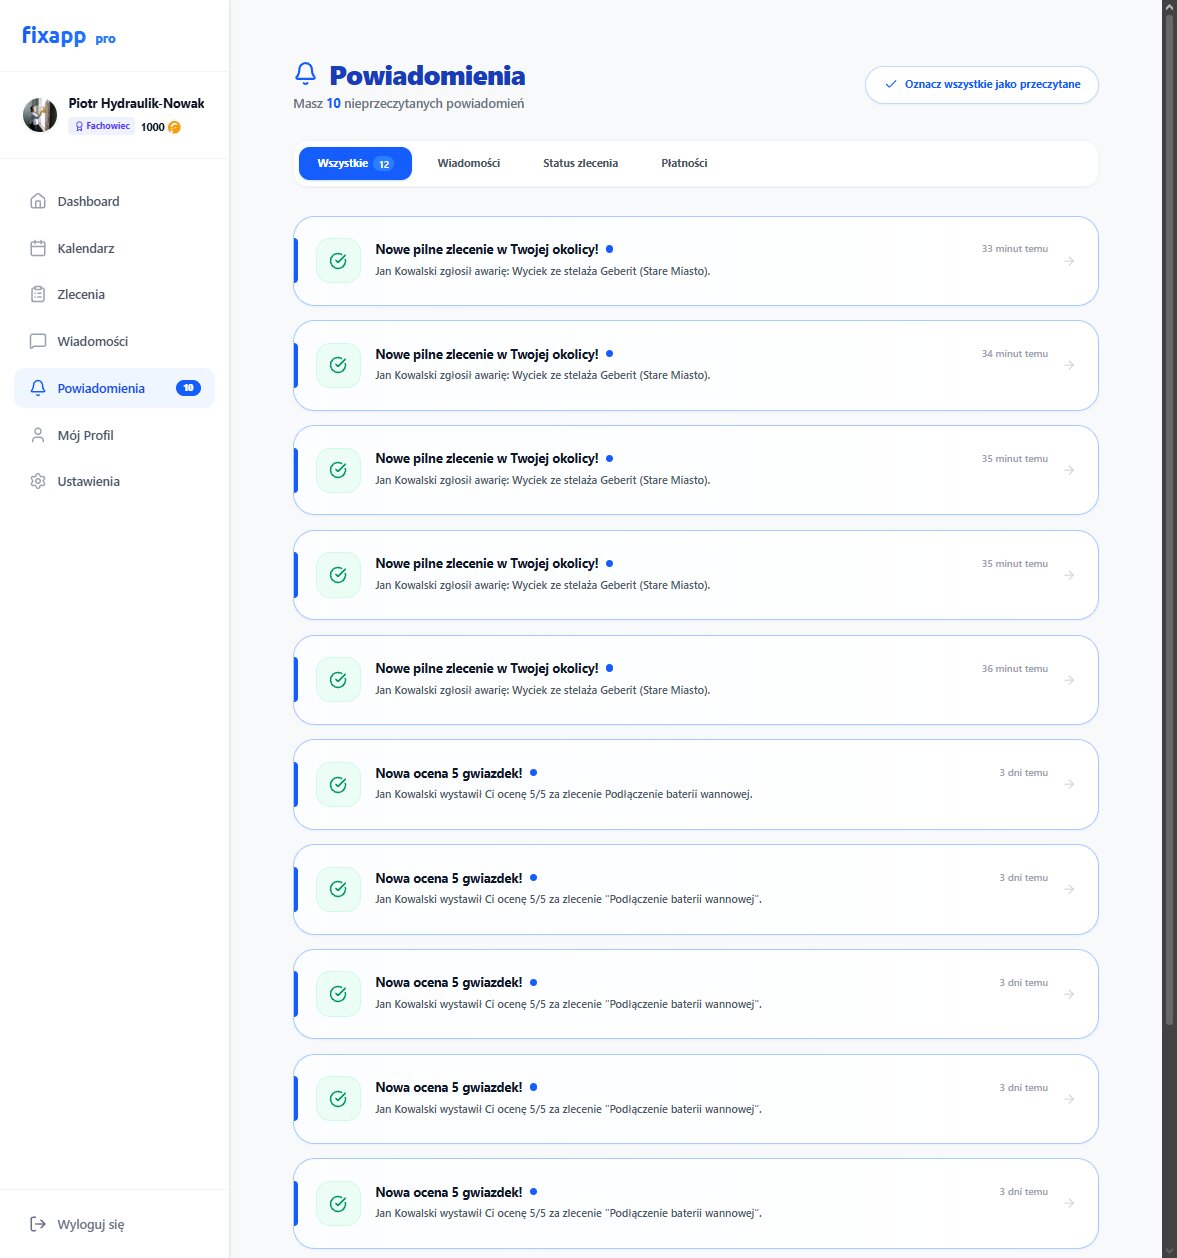Image resolution: width=1177 pixels, height=1258 pixels.
Task: Switch to the Status zlecenia tab
Action: click(580, 163)
